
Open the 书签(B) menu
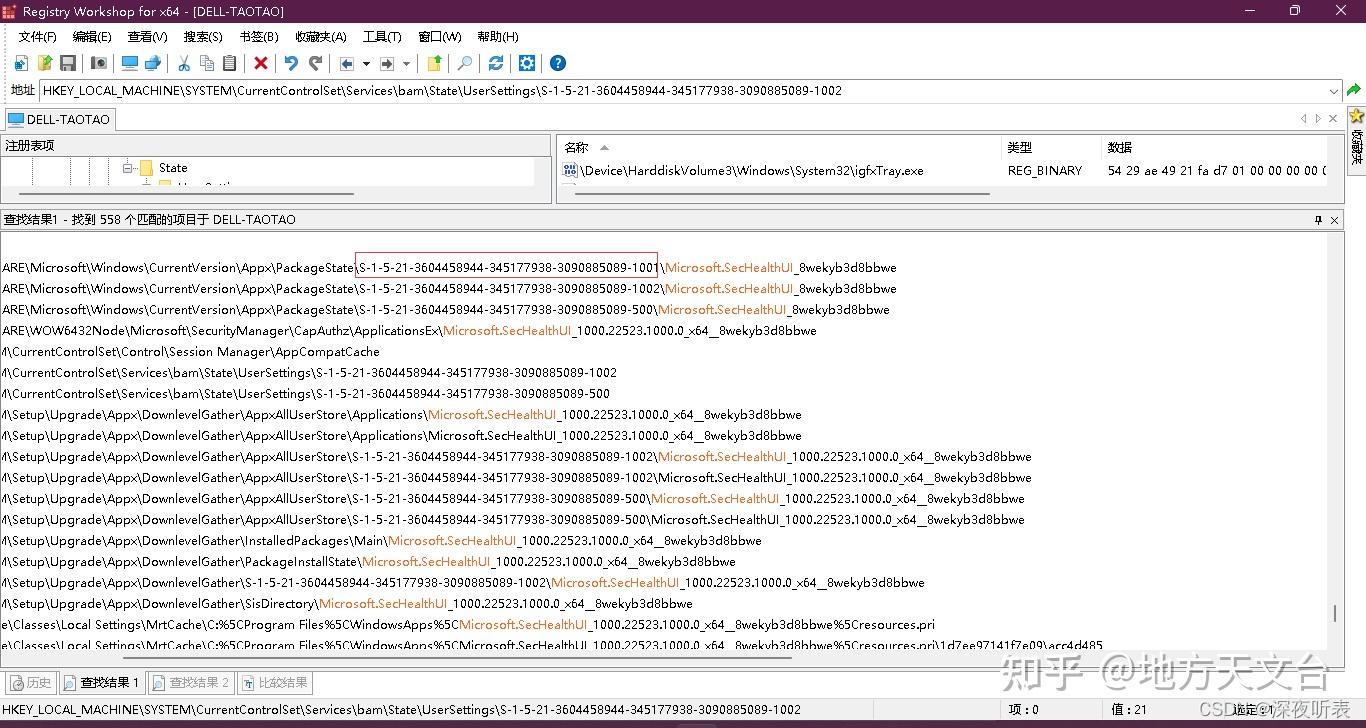(x=259, y=37)
